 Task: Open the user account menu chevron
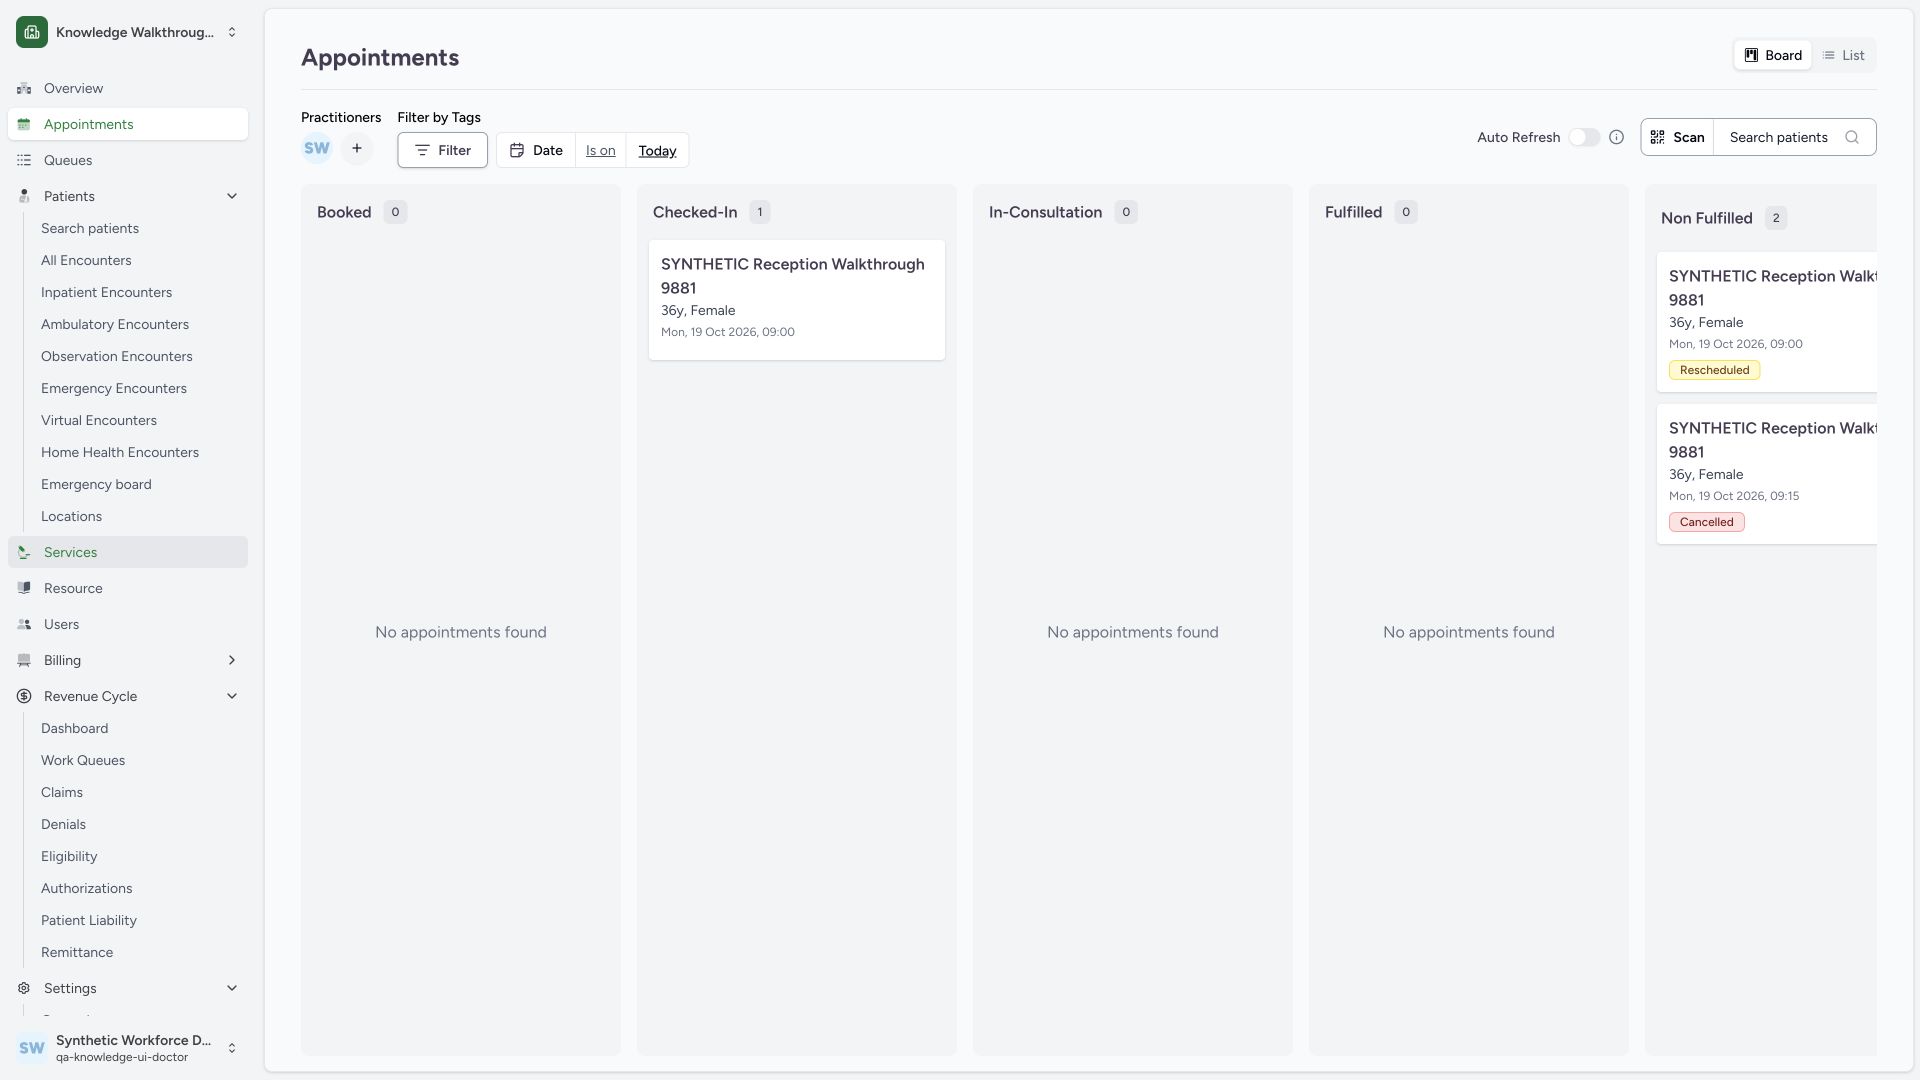pos(232,1048)
